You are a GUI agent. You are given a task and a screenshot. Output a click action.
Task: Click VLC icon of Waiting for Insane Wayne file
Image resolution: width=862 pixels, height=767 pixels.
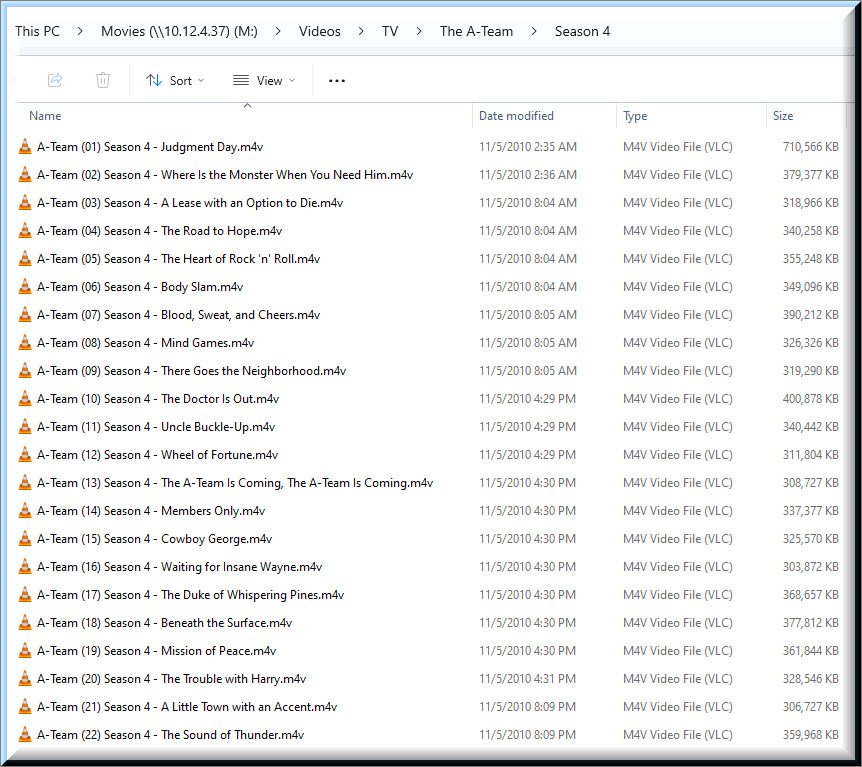coord(25,567)
